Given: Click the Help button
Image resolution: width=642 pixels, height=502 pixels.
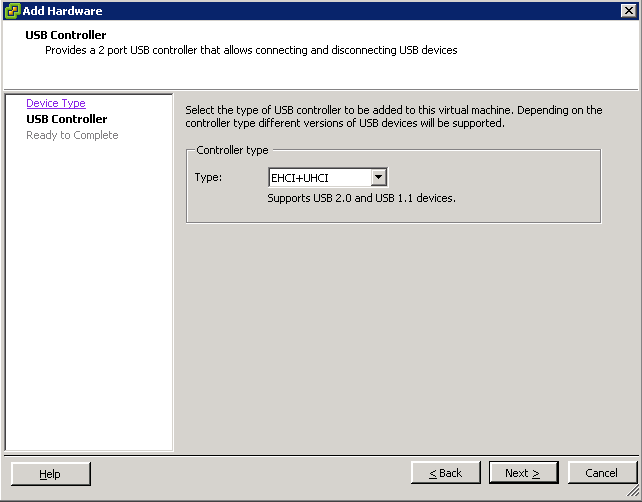Looking at the screenshot, I should [51, 474].
